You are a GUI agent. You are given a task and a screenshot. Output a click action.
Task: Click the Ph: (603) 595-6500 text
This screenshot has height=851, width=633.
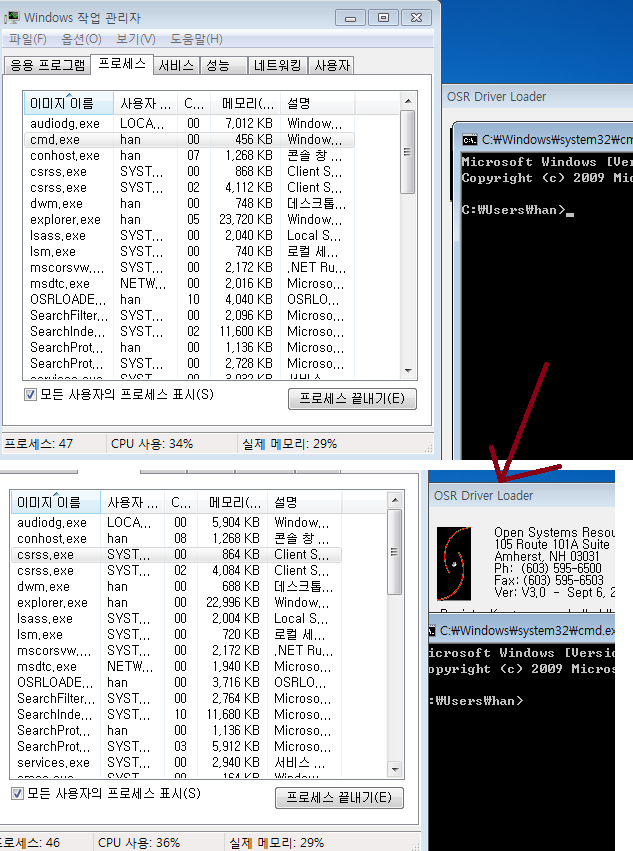548,568
